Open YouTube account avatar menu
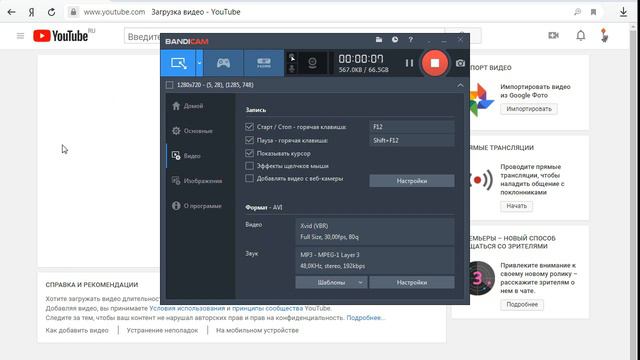Screen dimensions: 640x360 [604, 36]
